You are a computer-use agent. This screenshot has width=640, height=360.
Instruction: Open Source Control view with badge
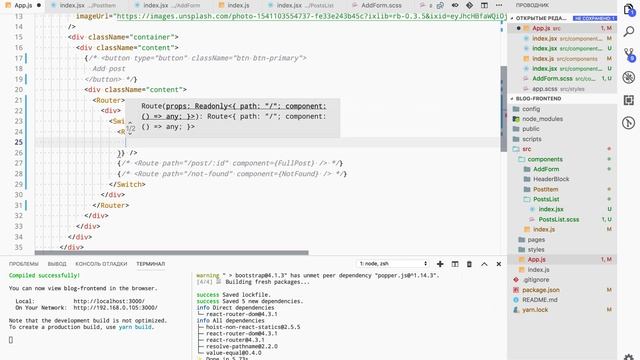click(629, 54)
